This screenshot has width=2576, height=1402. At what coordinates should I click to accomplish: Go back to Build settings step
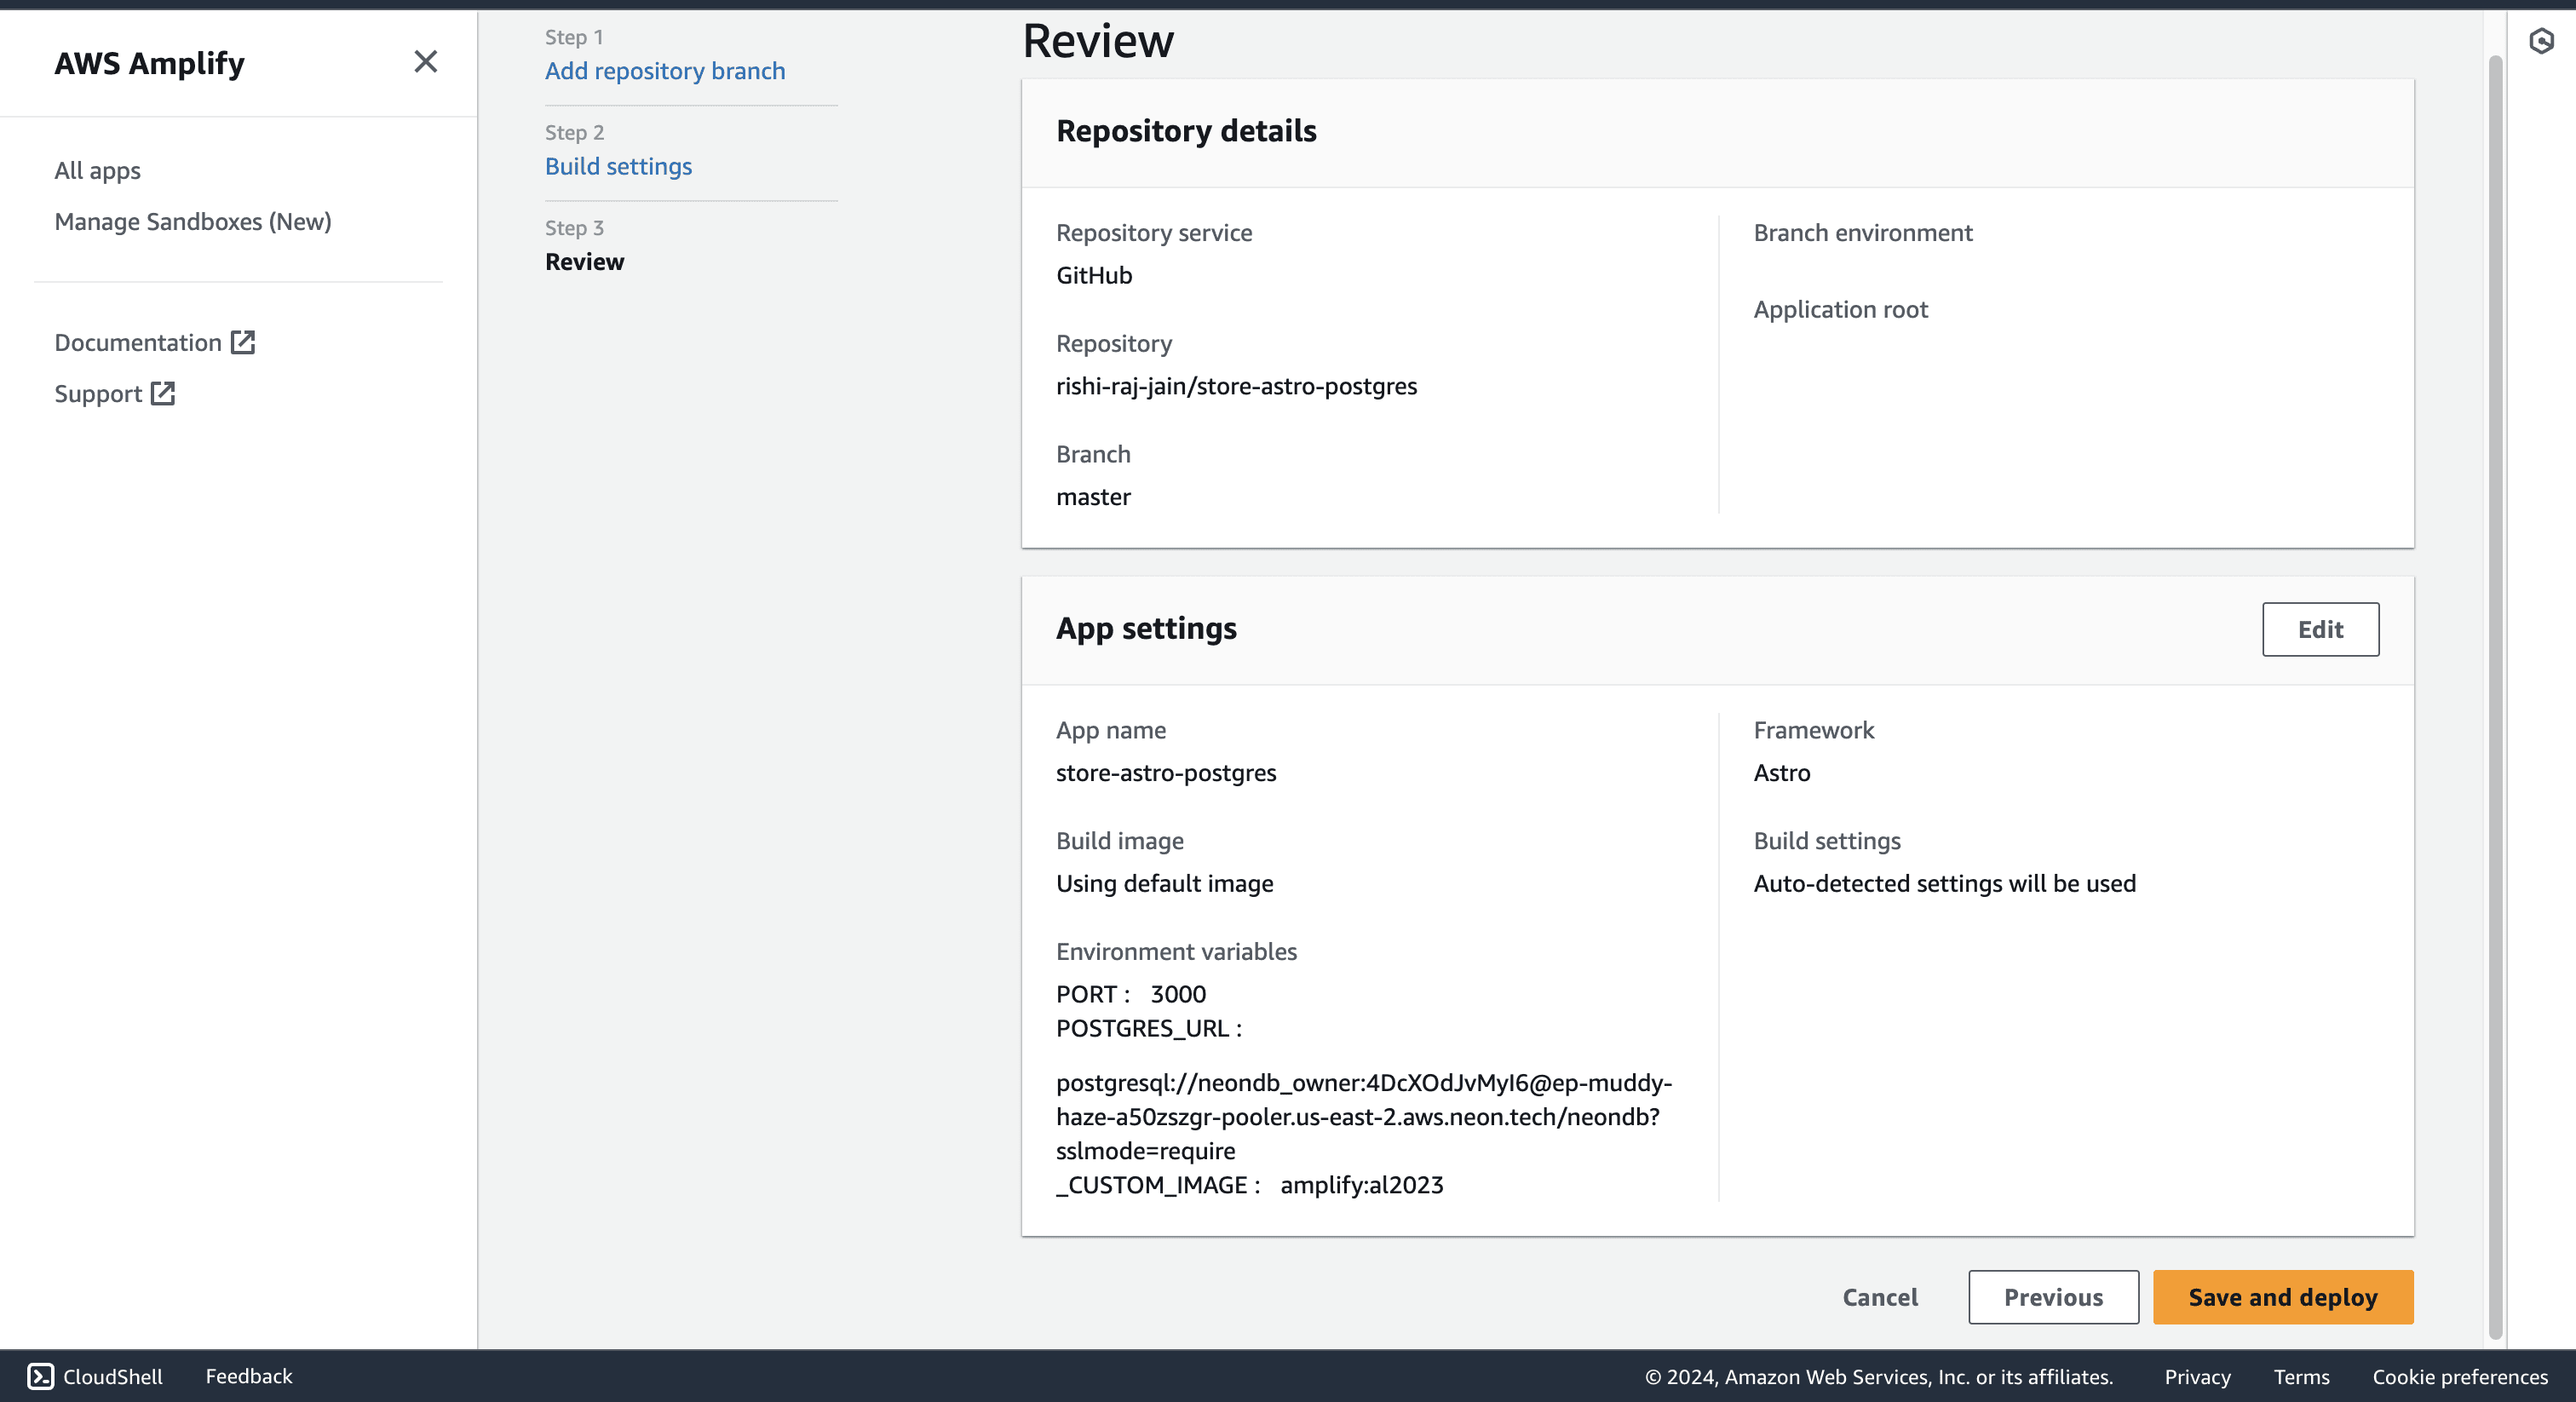(618, 166)
